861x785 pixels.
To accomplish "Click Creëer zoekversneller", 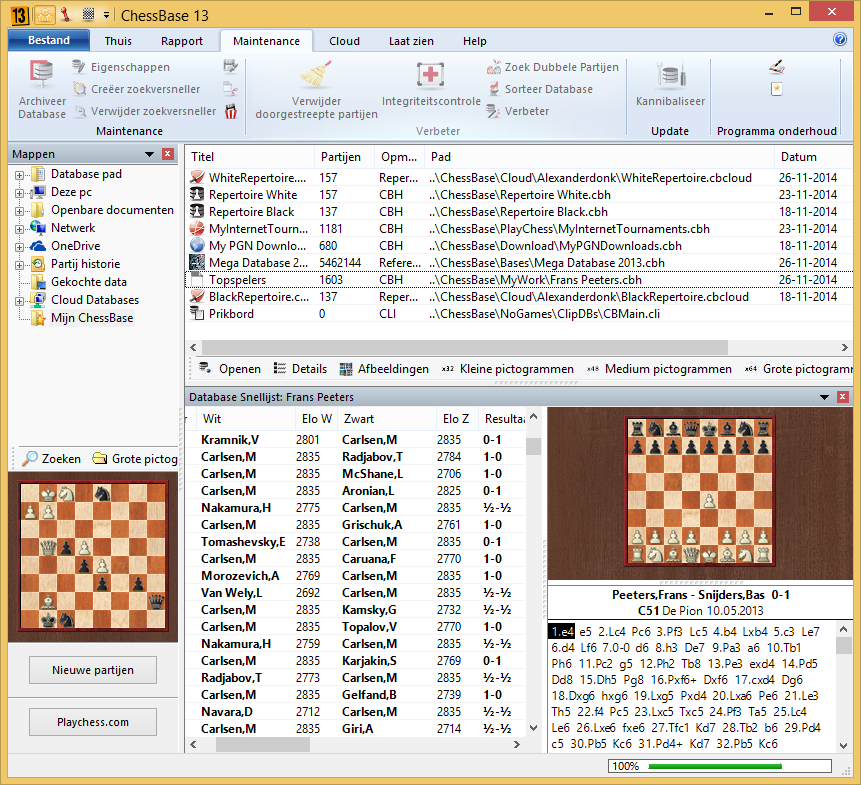I will [137, 89].
